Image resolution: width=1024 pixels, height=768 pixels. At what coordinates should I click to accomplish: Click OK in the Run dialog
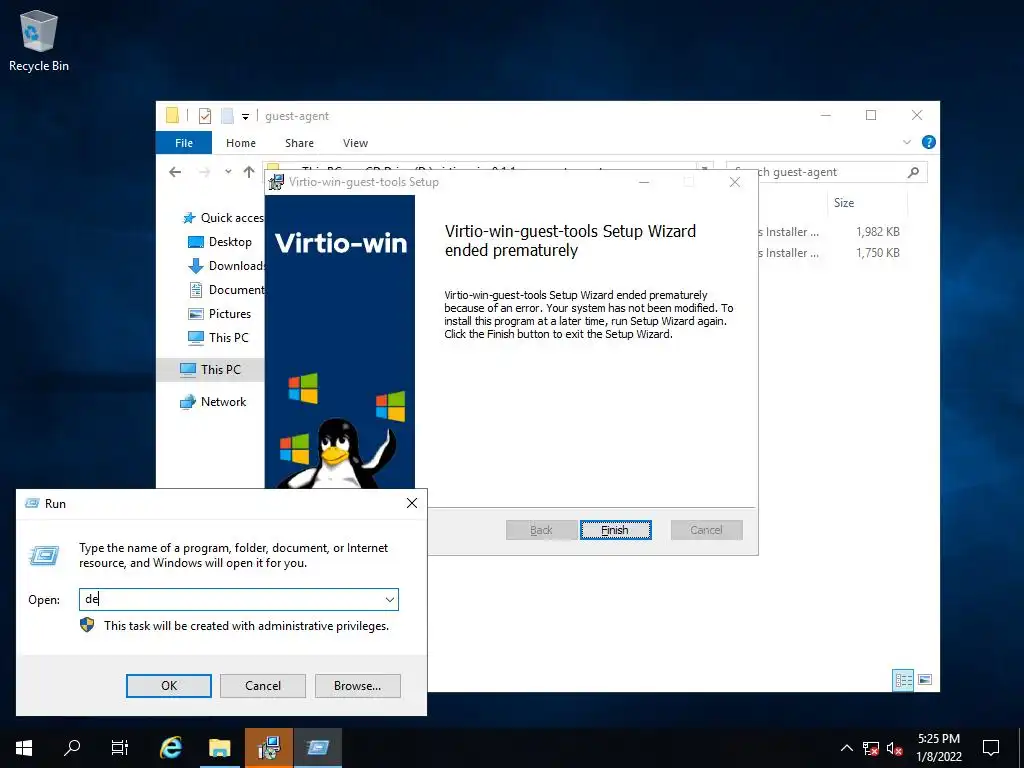tap(168, 686)
